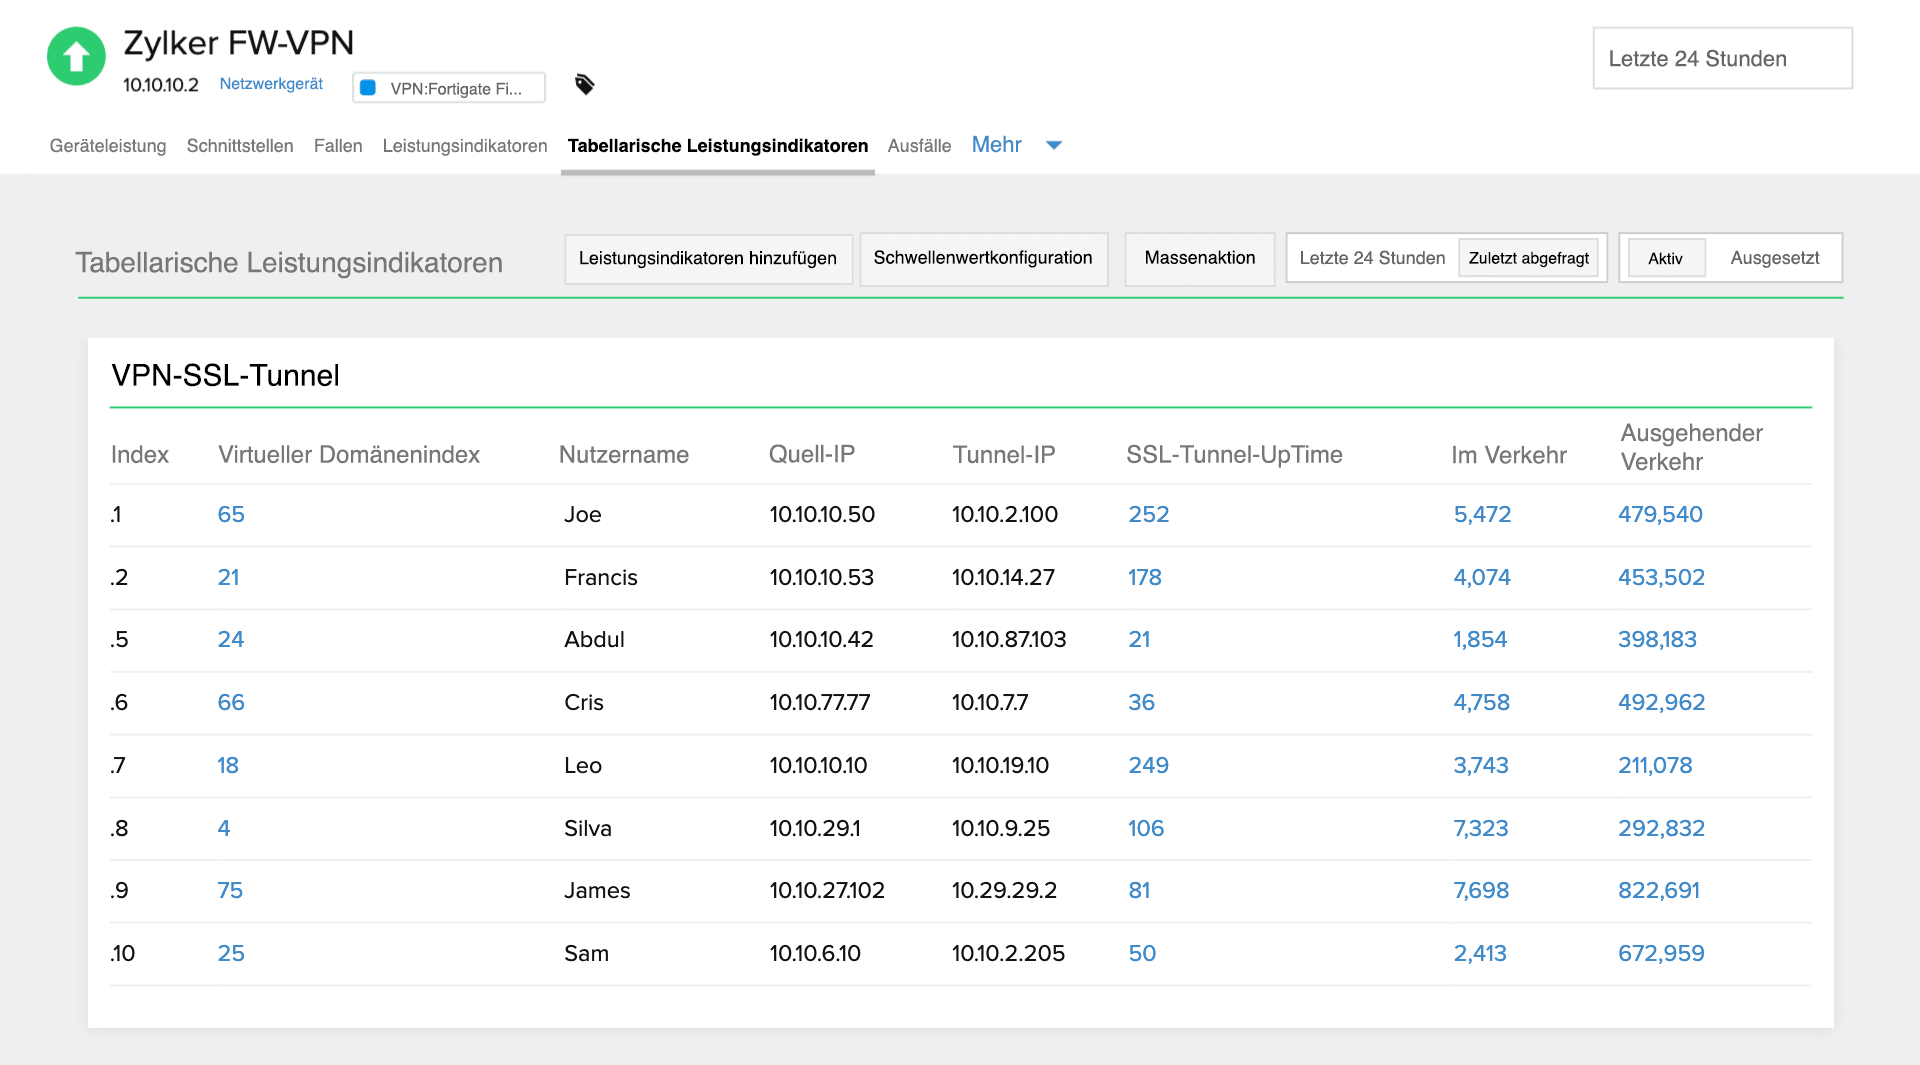The image size is (1920, 1065).
Task: Switch to the Ausgesetzt view
Action: 1774,258
